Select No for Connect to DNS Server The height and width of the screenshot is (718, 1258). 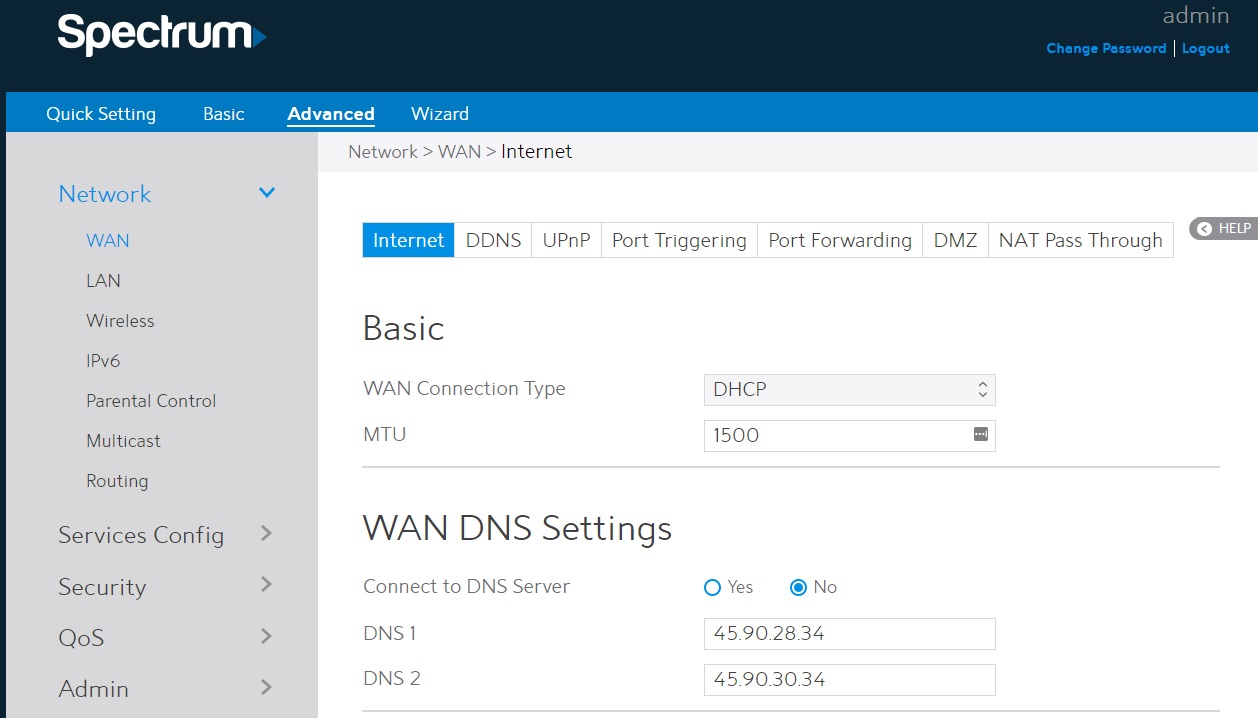pos(798,588)
